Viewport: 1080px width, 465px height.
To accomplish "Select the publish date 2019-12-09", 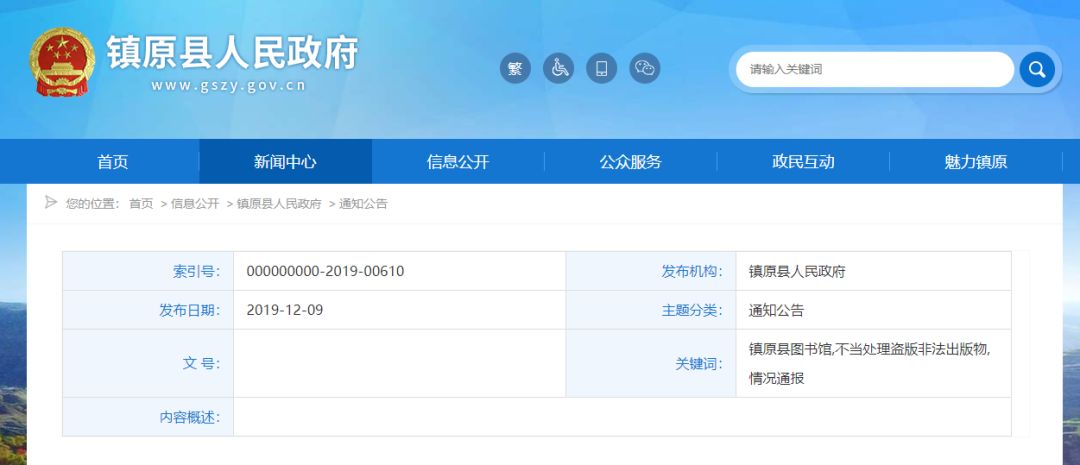I will click(x=284, y=310).
